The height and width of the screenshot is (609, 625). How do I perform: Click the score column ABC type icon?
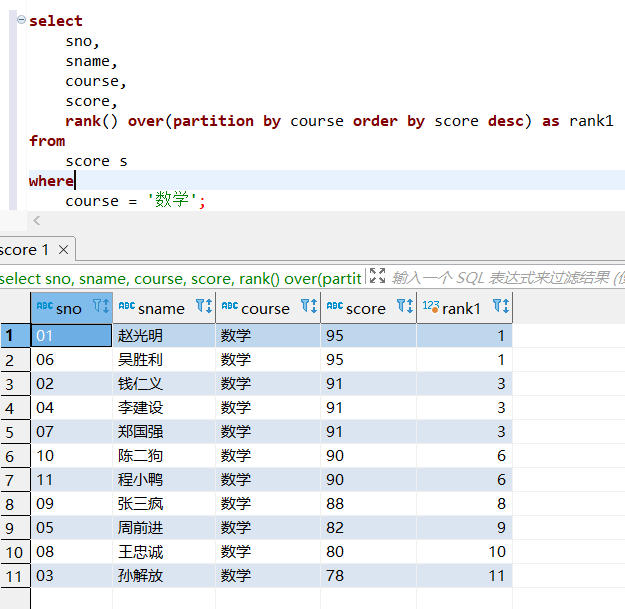pos(335,306)
